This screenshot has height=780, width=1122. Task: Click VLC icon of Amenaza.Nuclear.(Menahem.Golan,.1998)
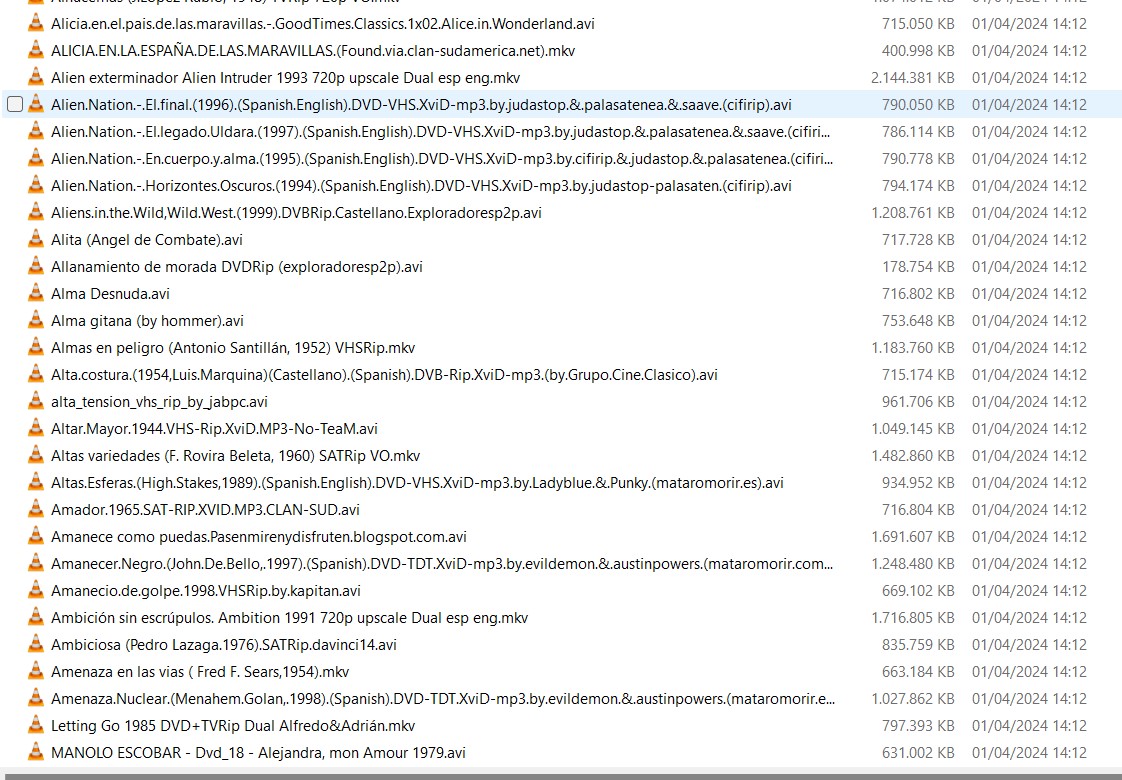click(x=35, y=699)
